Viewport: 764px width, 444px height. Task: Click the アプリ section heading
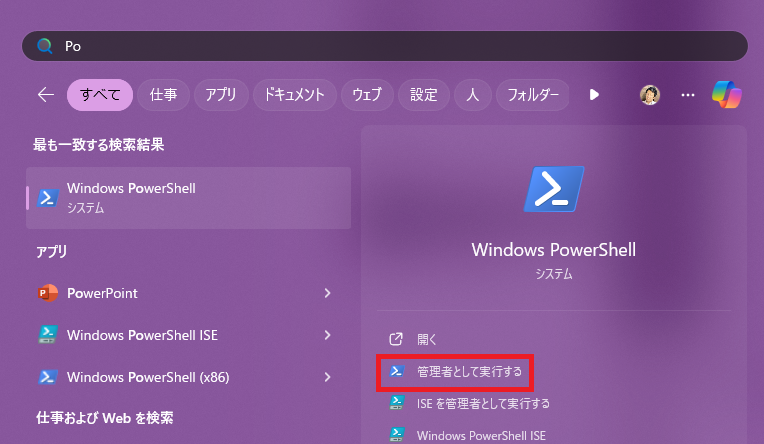pos(52,251)
